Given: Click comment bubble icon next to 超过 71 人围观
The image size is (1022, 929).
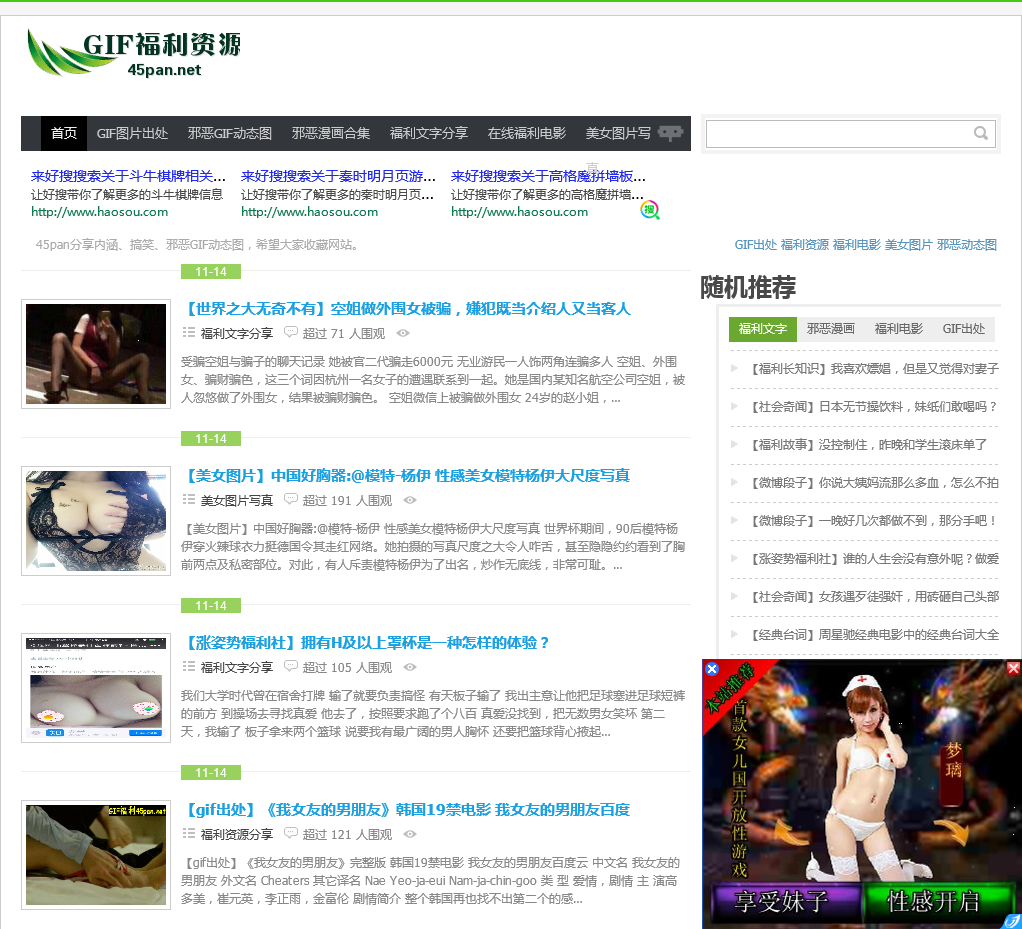Looking at the screenshot, I should [x=291, y=332].
